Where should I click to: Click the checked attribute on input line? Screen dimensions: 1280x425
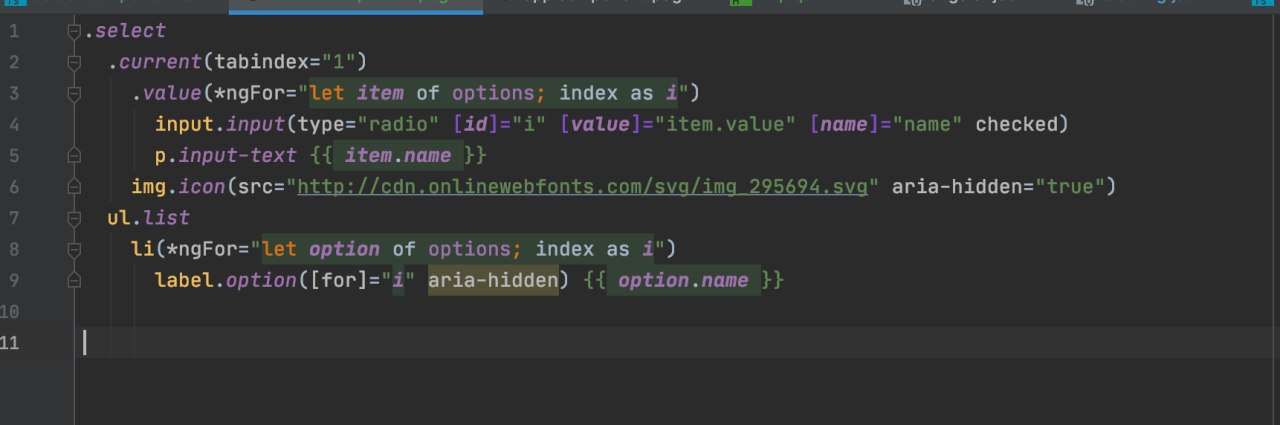[x=1017, y=125]
